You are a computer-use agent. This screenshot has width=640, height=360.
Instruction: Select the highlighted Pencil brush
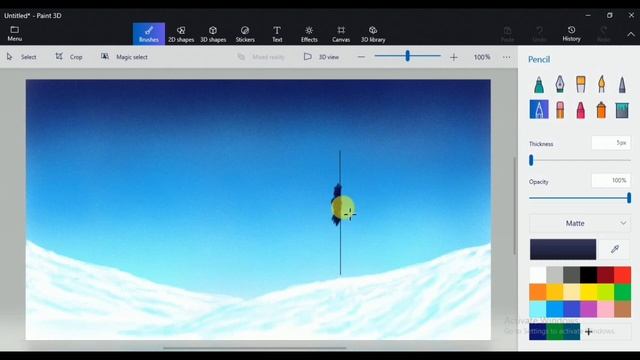pos(539,109)
